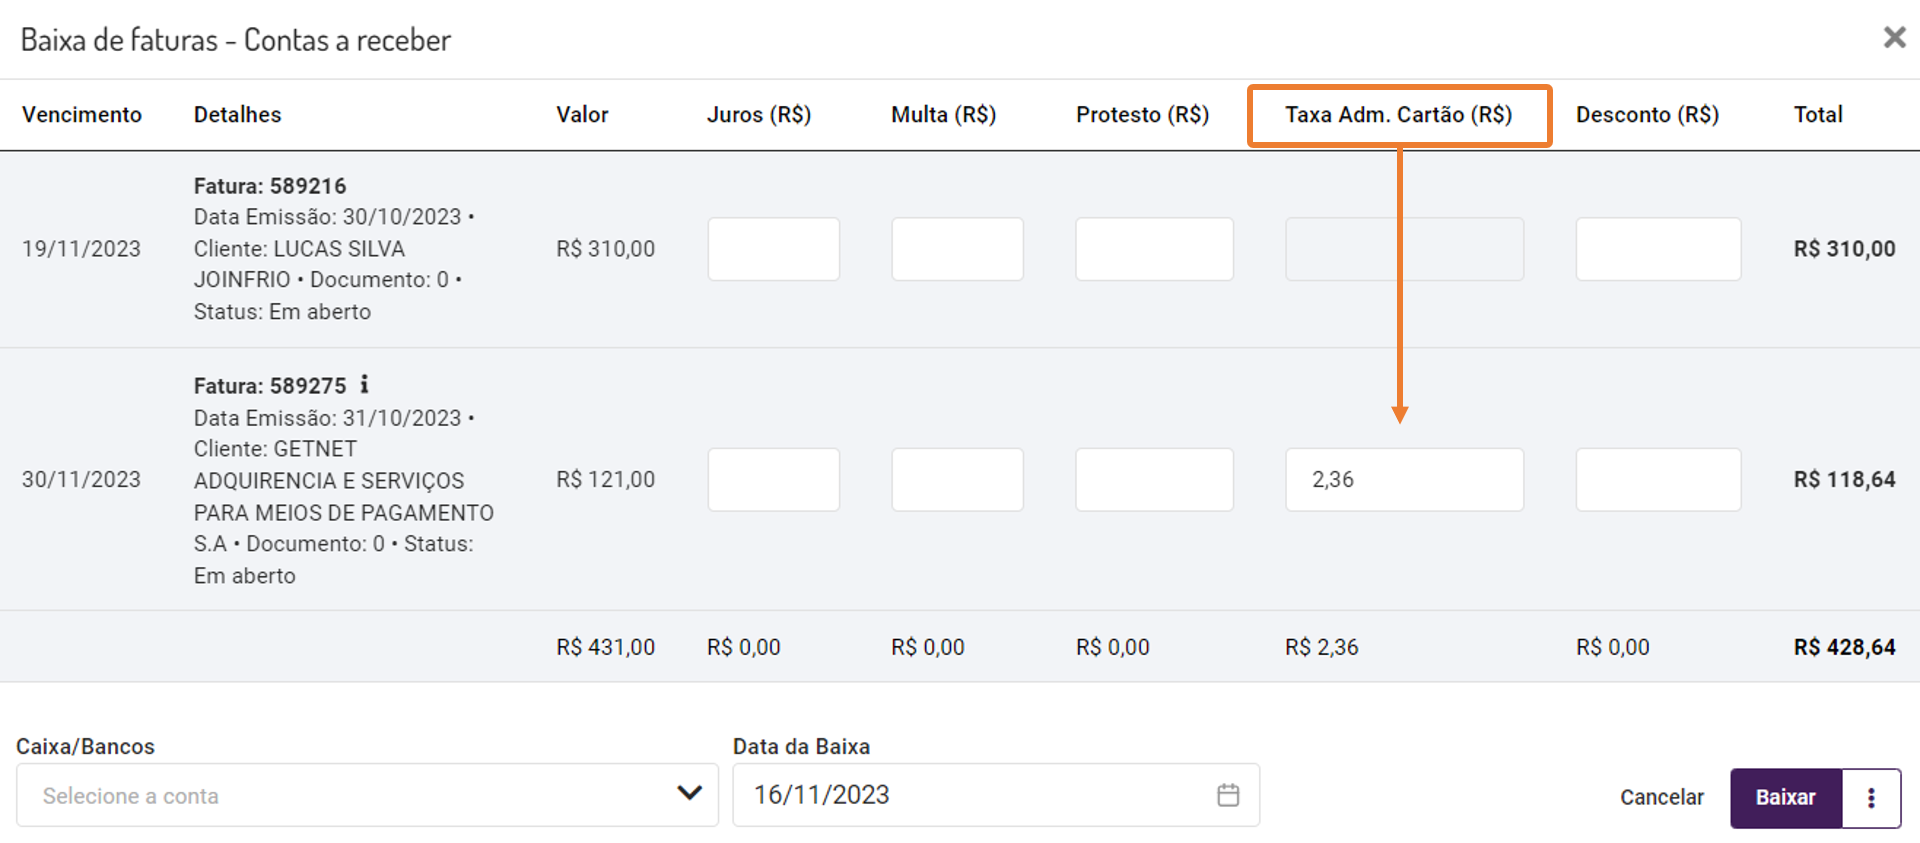This screenshot has height=843, width=1920.
Task: Click the Protesto field for Fatura 589275
Action: click(1154, 479)
